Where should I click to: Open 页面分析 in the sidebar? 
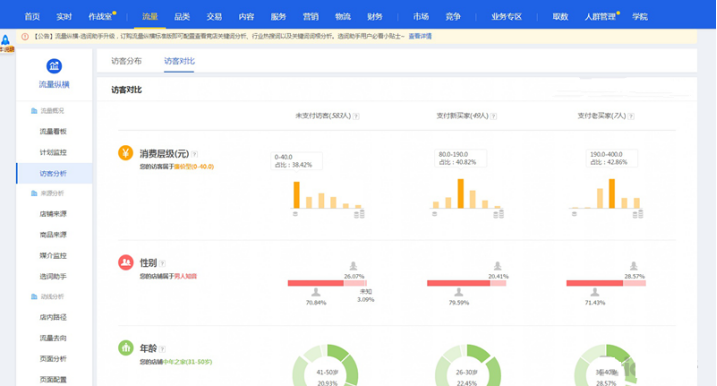53,359
